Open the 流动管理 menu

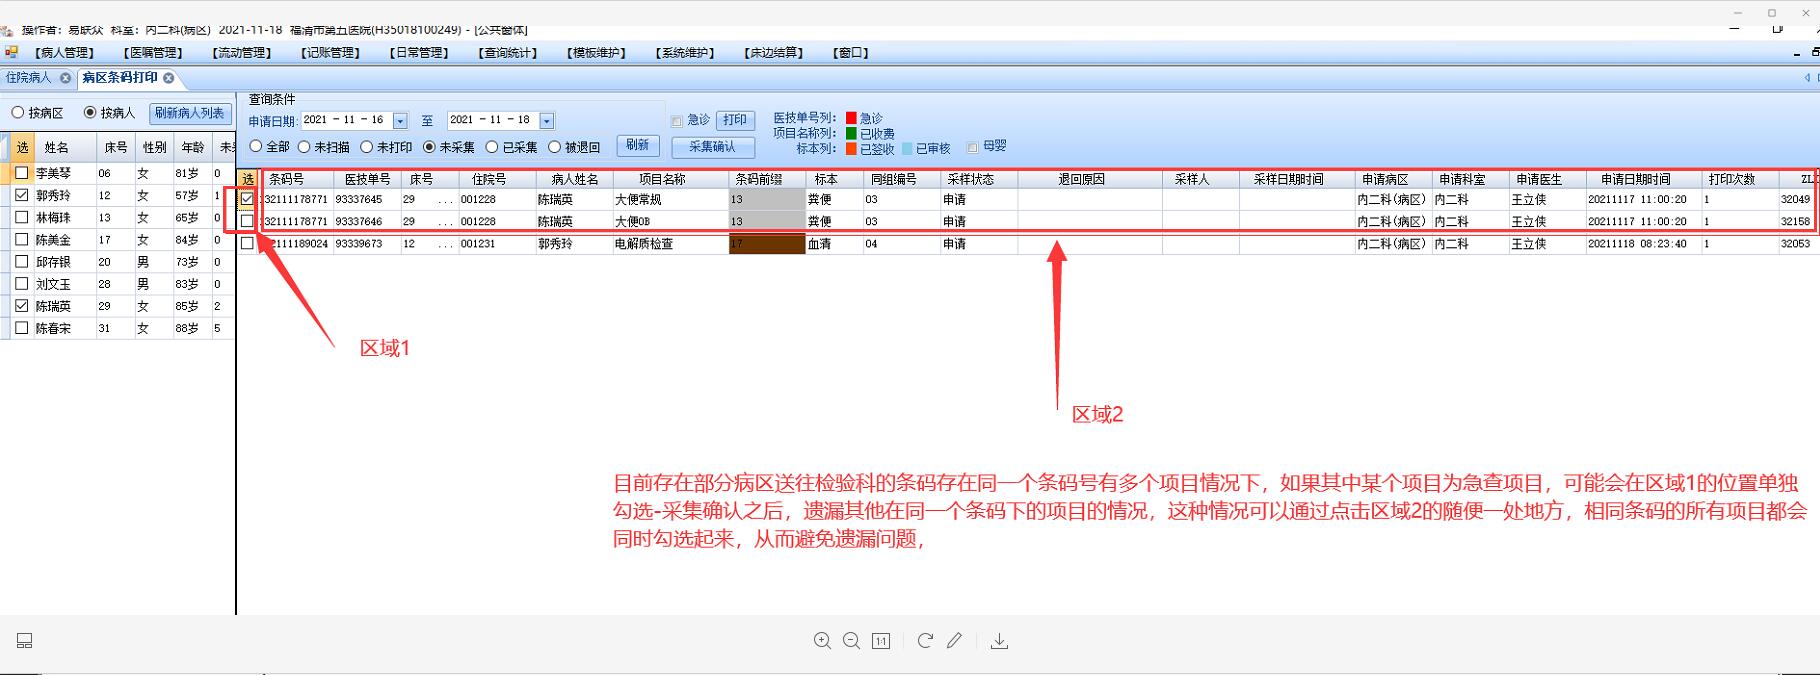tap(242, 53)
